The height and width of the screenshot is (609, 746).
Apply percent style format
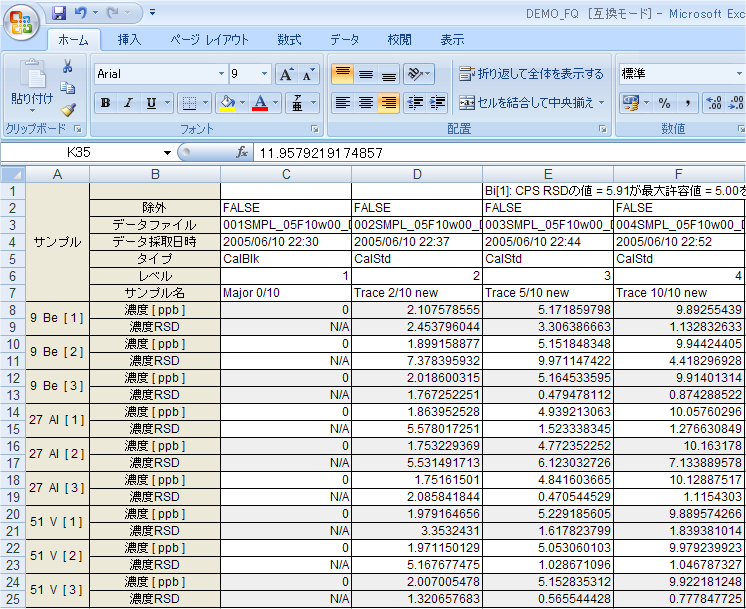[x=664, y=103]
